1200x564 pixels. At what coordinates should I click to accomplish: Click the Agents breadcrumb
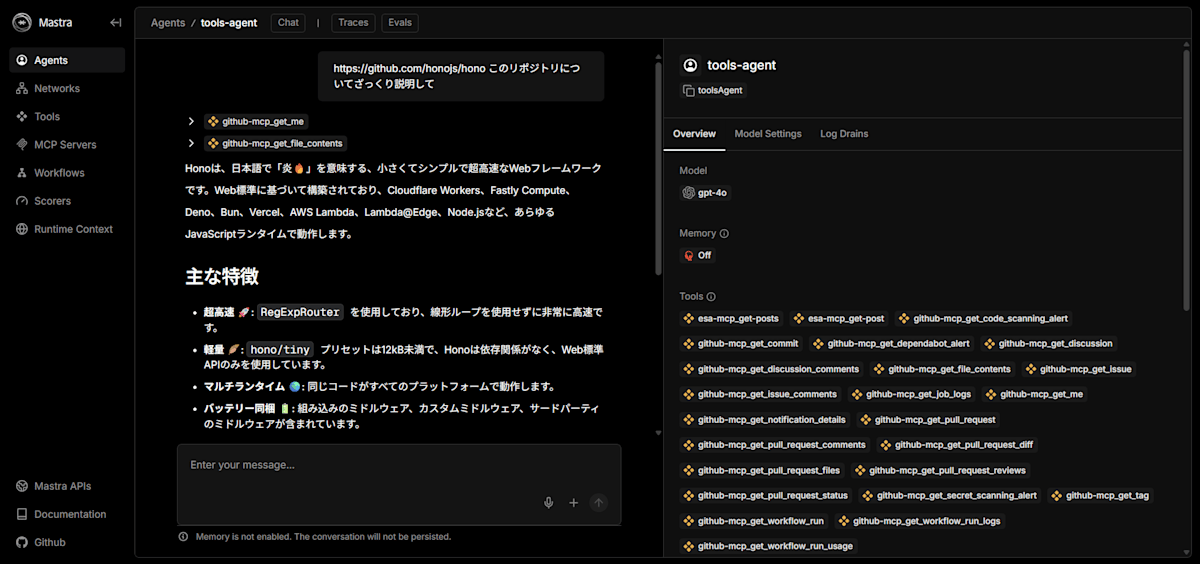click(168, 22)
